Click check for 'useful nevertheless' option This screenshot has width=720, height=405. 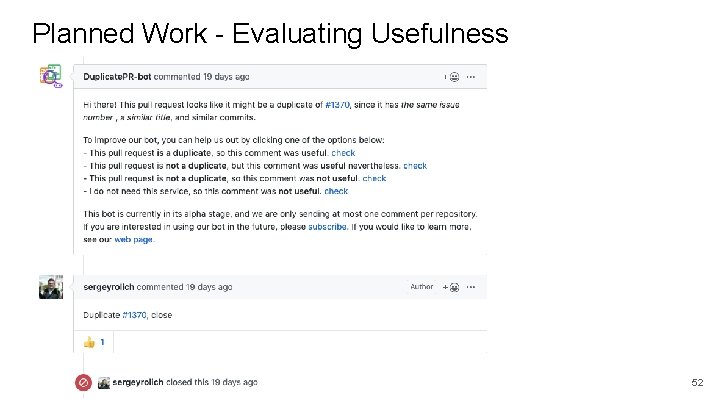[x=415, y=166]
